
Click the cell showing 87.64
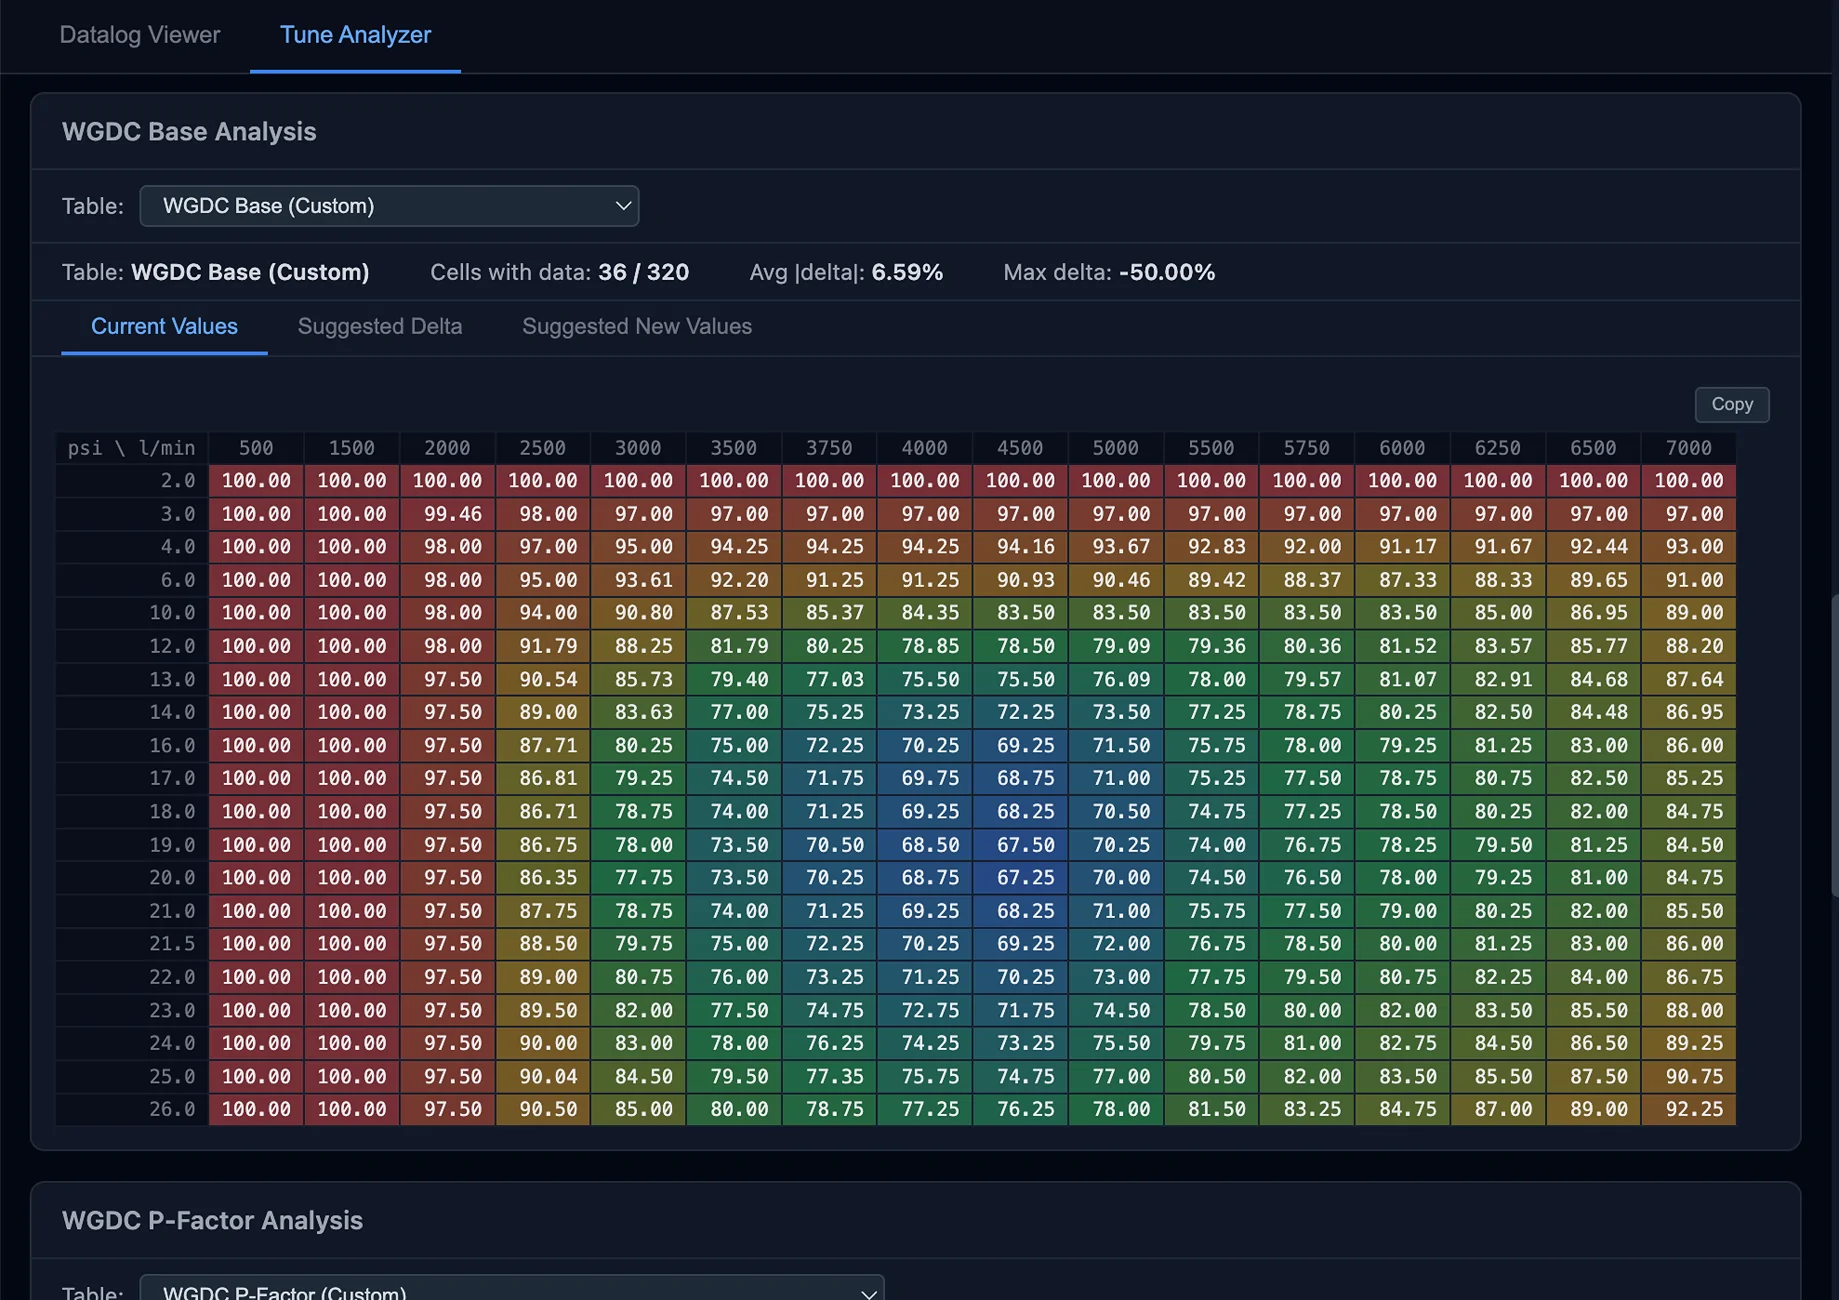click(x=1688, y=679)
